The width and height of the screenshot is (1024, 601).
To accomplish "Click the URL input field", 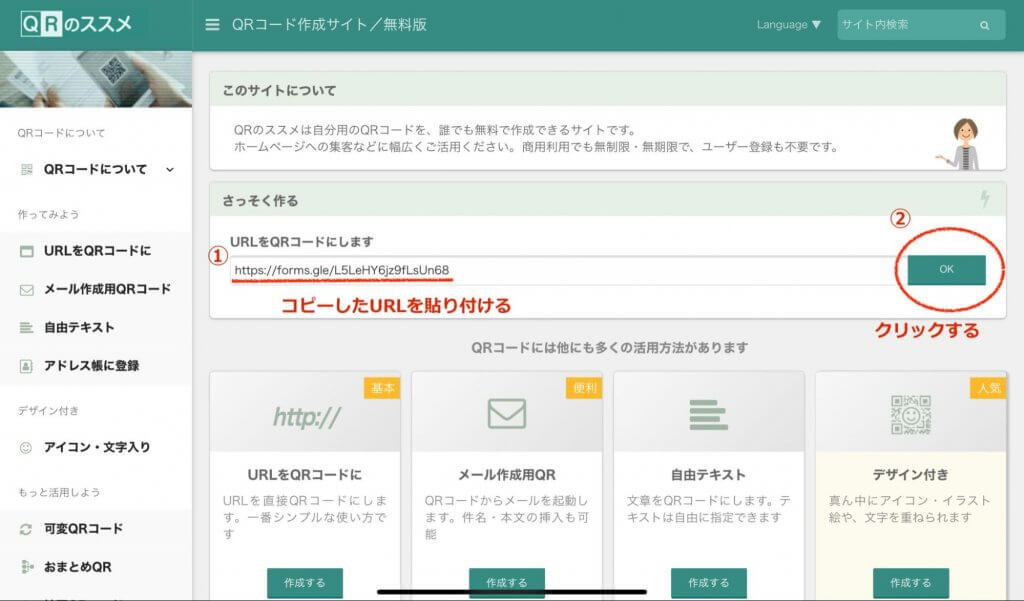I will 560,270.
